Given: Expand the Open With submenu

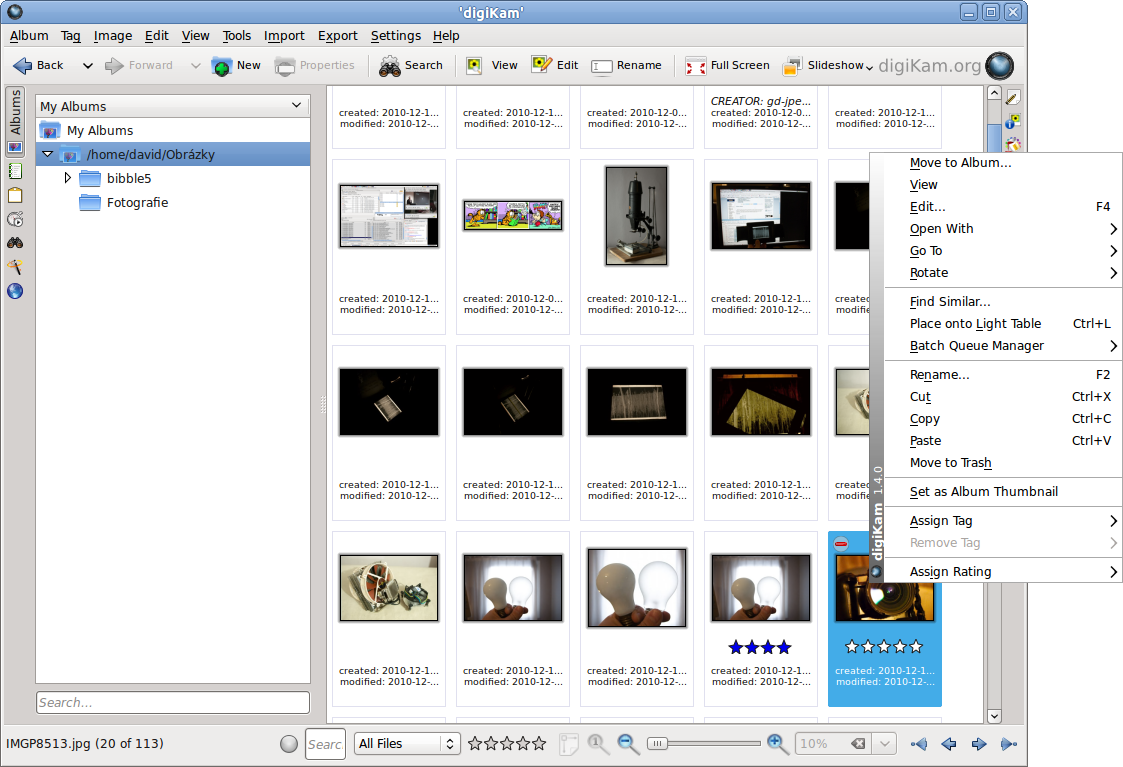Looking at the screenshot, I should click(1003, 228).
